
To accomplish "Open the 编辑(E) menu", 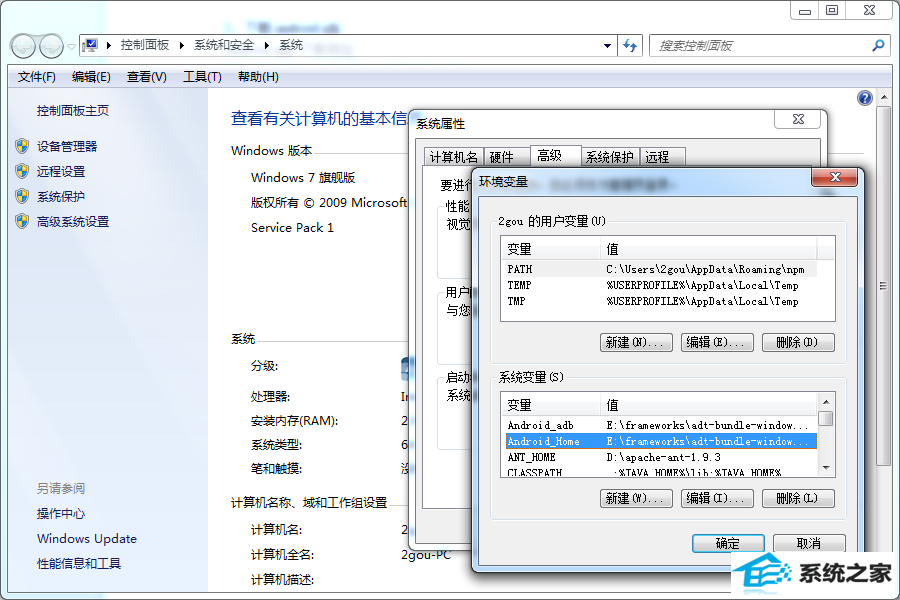I will pyautogui.click(x=91, y=77).
